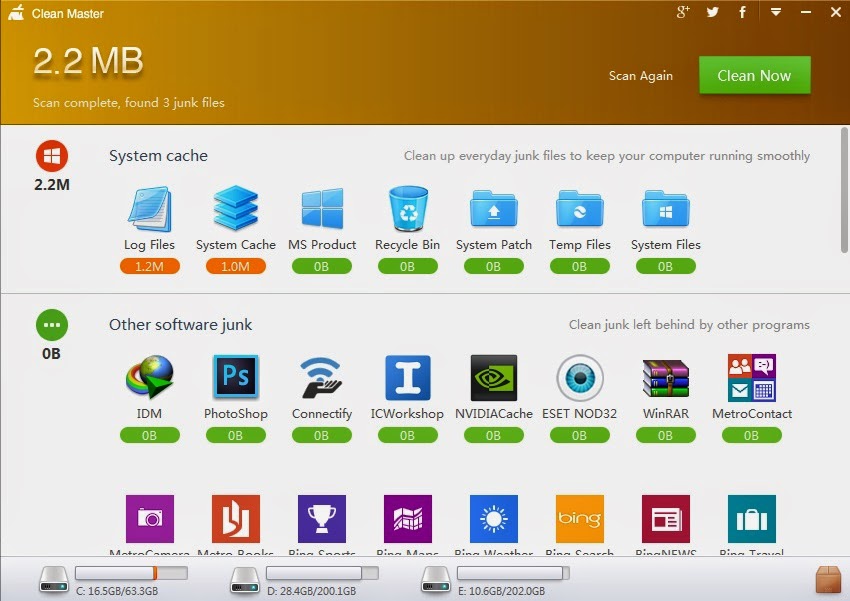
Task: Select the Bing NEWS icon
Action: point(666,519)
